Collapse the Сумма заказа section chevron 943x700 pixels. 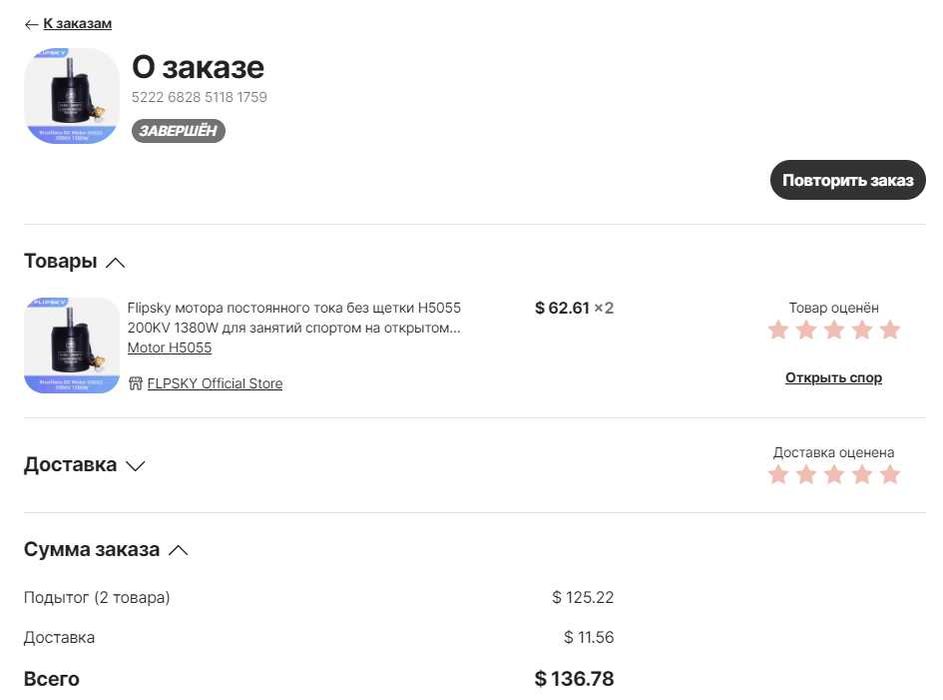point(178,550)
